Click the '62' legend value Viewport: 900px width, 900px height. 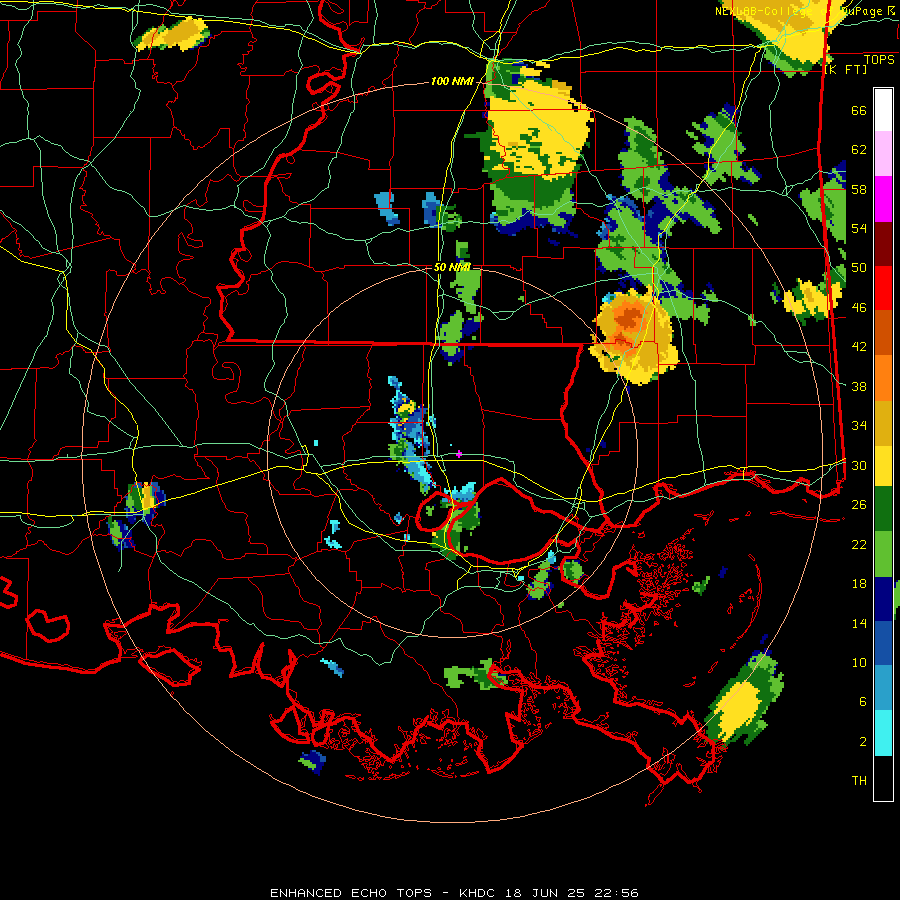click(859, 150)
